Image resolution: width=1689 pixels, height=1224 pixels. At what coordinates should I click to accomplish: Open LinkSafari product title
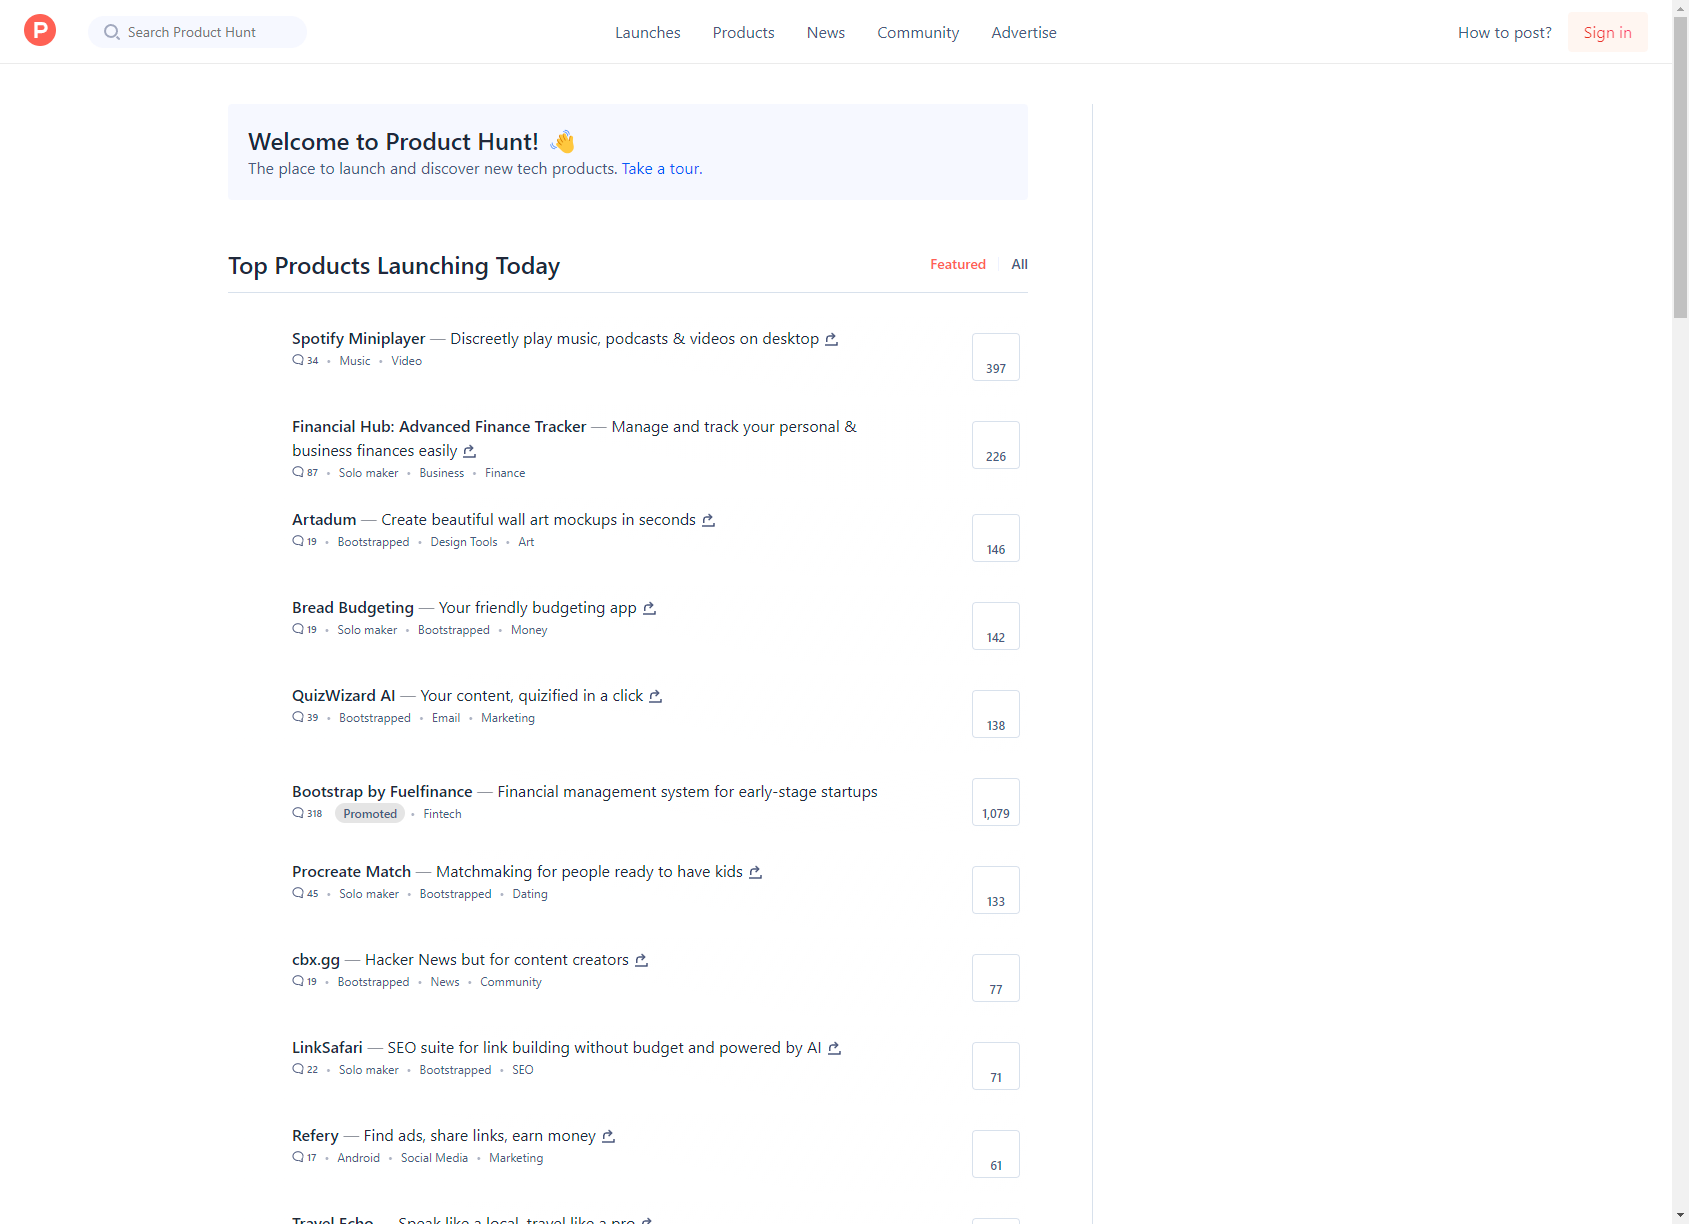pyautogui.click(x=327, y=1048)
